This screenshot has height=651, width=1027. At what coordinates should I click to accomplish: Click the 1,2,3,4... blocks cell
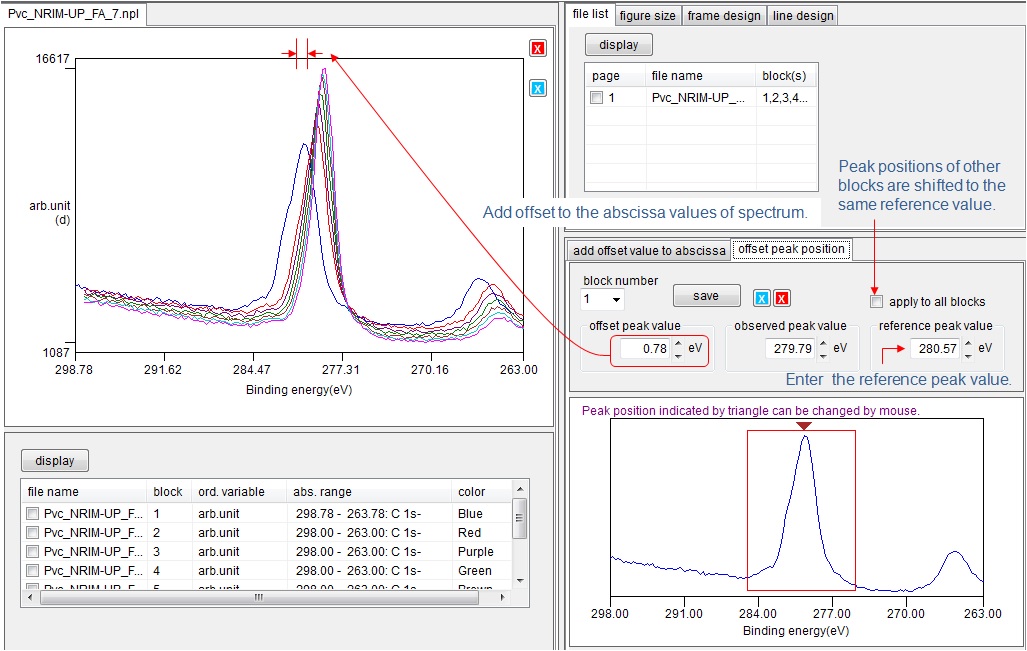[785, 98]
